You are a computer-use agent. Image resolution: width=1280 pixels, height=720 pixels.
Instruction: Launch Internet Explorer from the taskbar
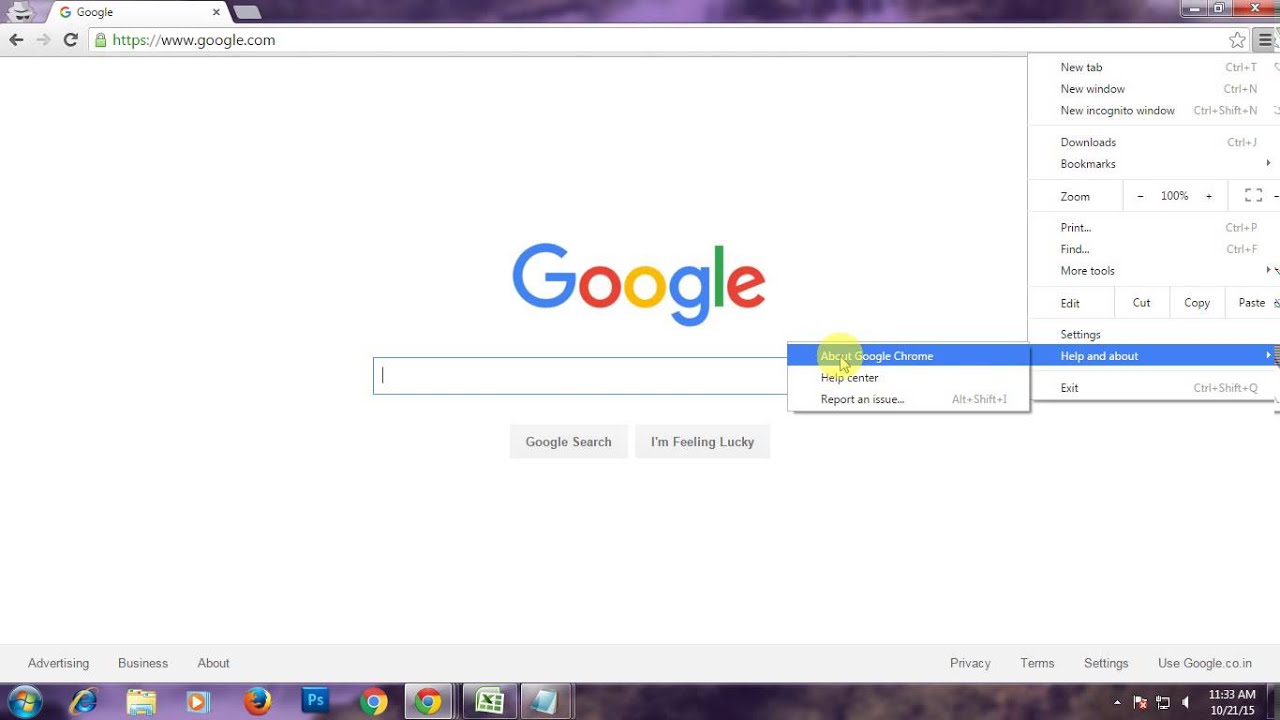pos(84,702)
